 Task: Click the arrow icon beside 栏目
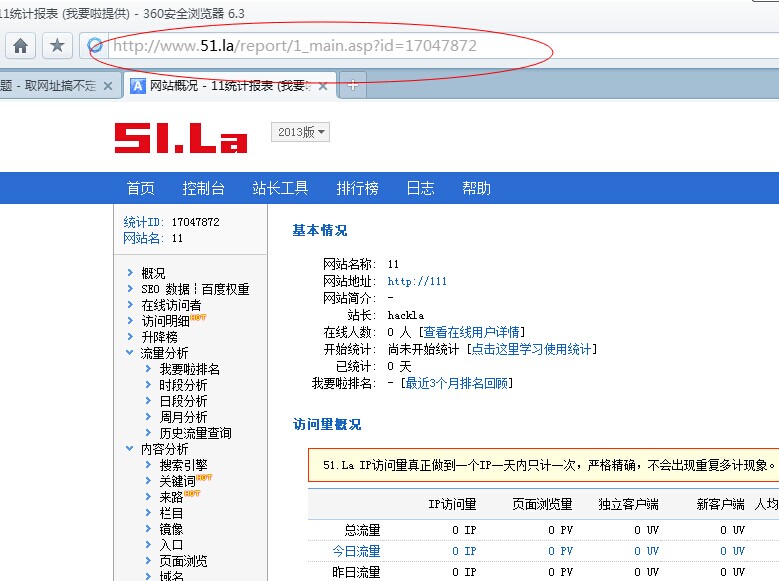[x=148, y=512]
